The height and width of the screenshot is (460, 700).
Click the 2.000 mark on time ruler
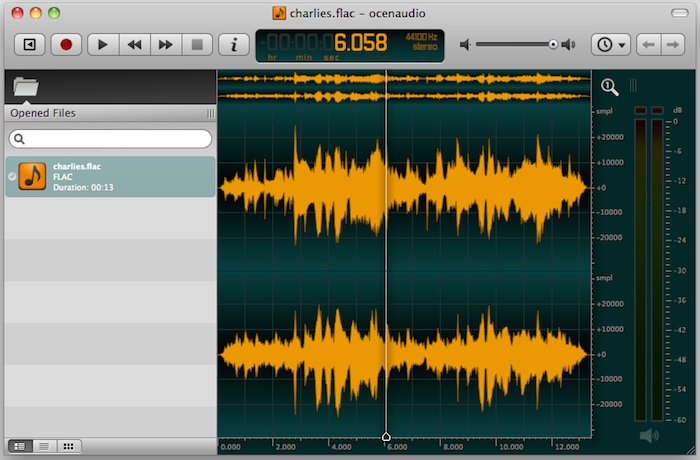click(x=285, y=447)
